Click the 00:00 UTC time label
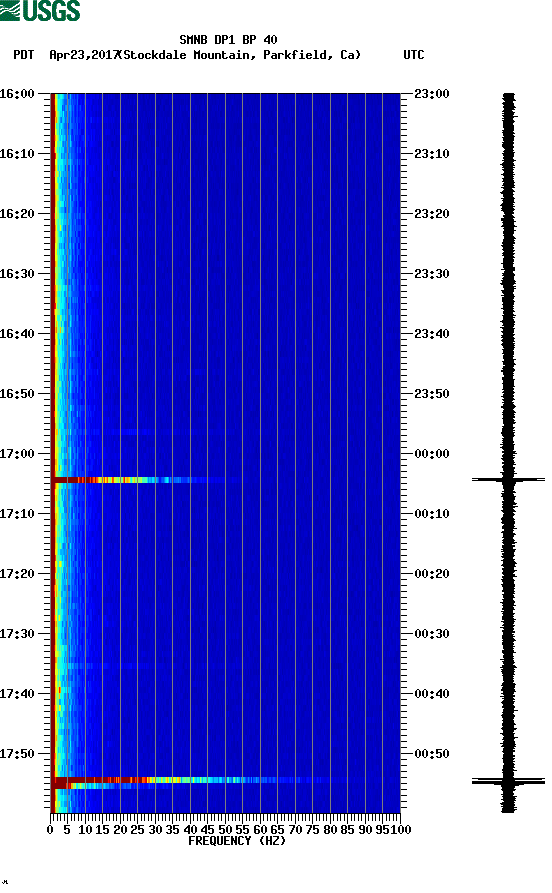Image resolution: width=552 pixels, height=893 pixels. click(432, 454)
